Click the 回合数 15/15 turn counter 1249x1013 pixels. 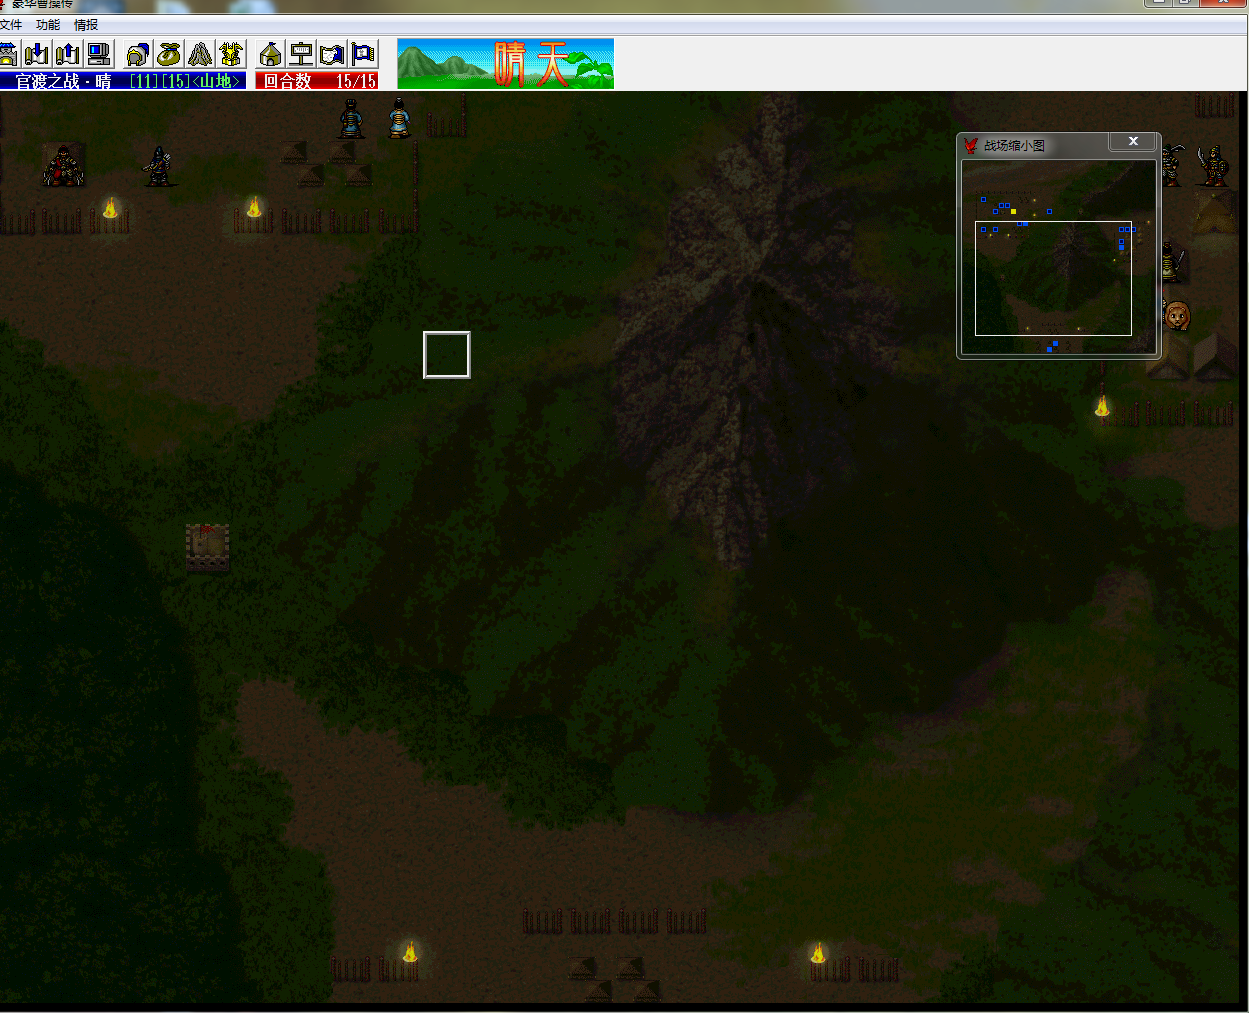pos(317,81)
